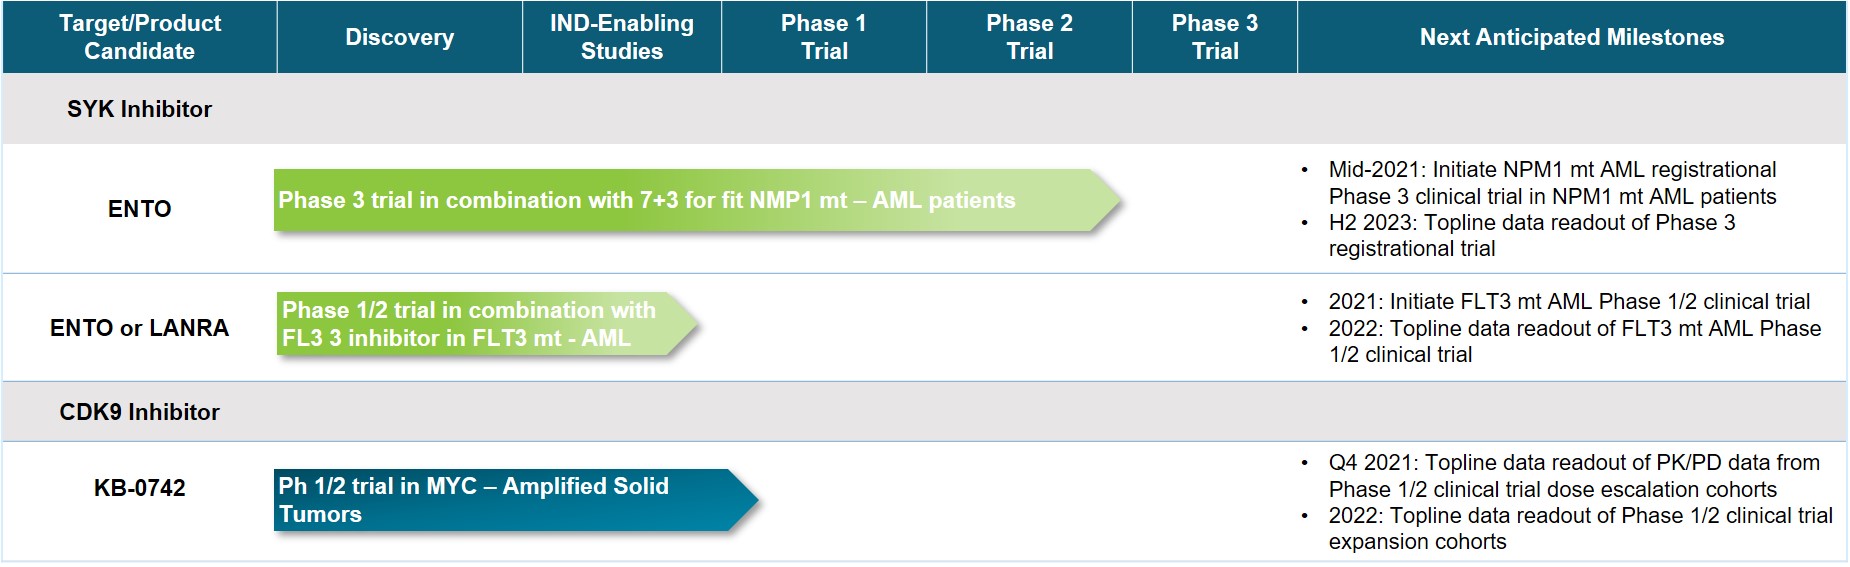Click the ENTO or LANRA candidate label
The height and width of the screenshot is (567, 1850).
coord(139,328)
